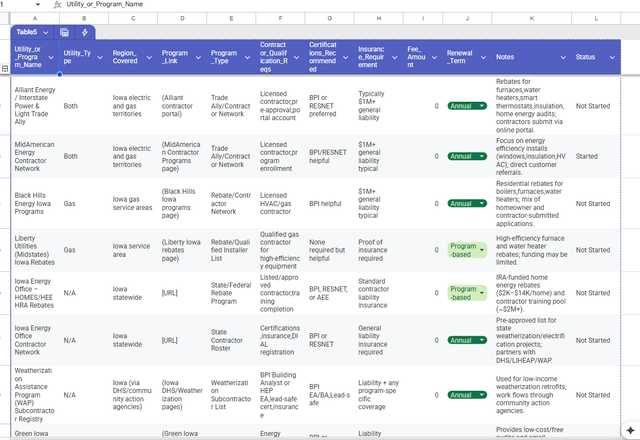This screenshot has width=640, height=440.
Task: Open Program_Type column filter dropdown
Action: click(x=247, y=58)
